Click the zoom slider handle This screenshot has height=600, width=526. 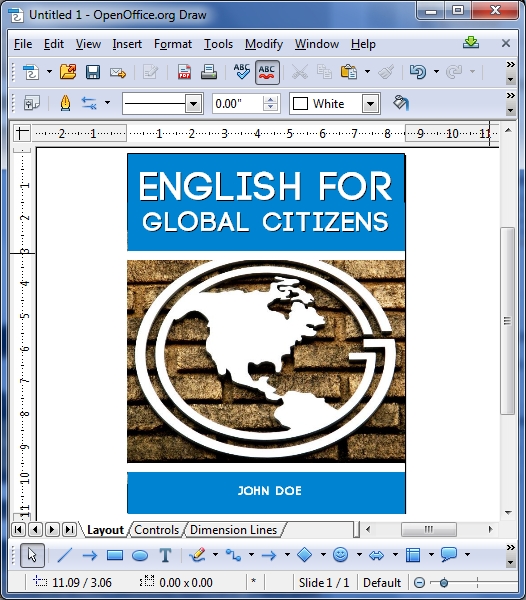(444, 583)
